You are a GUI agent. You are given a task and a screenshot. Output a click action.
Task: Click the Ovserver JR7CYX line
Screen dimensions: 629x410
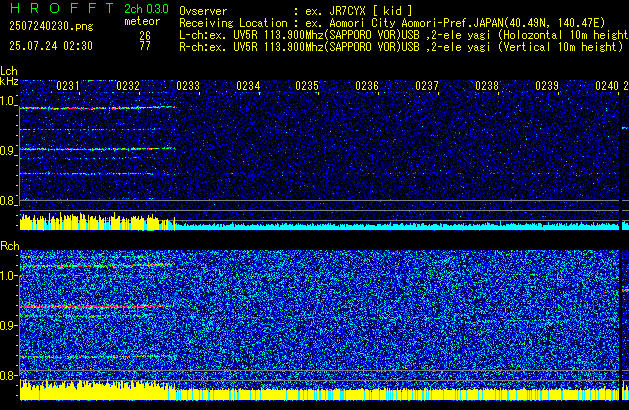(296, 11)
